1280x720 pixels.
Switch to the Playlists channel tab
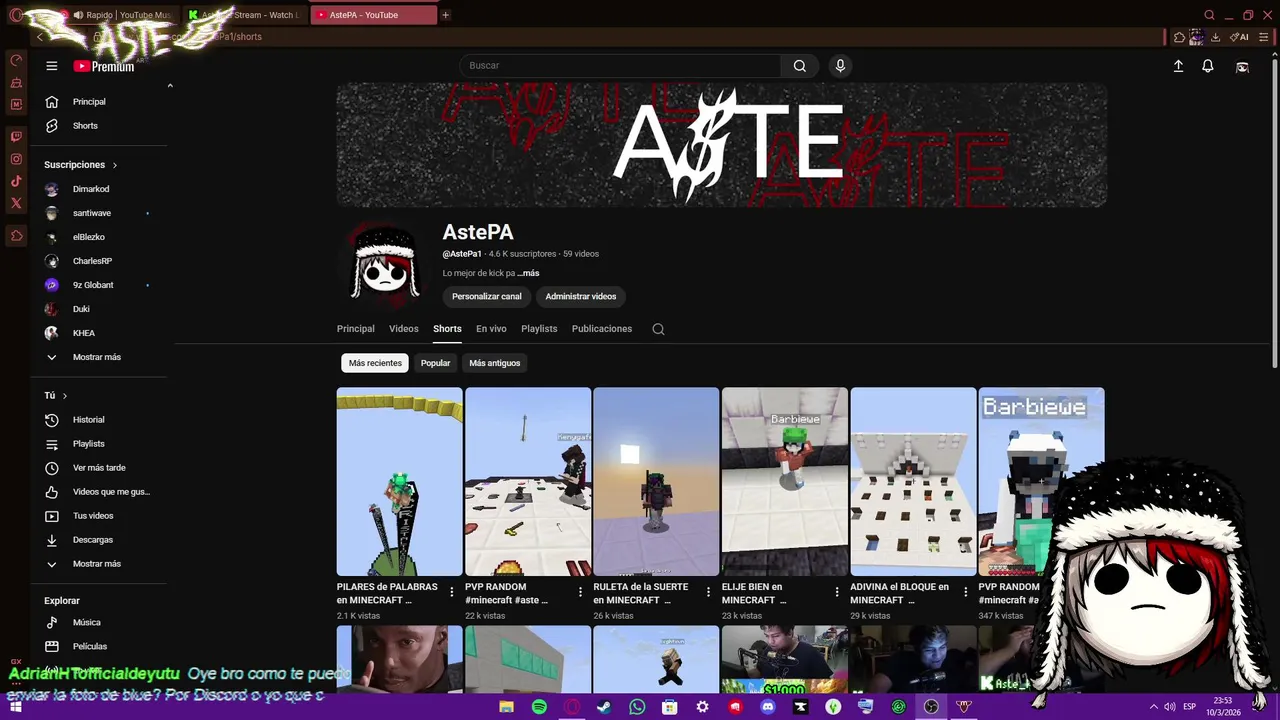point(539,329)
